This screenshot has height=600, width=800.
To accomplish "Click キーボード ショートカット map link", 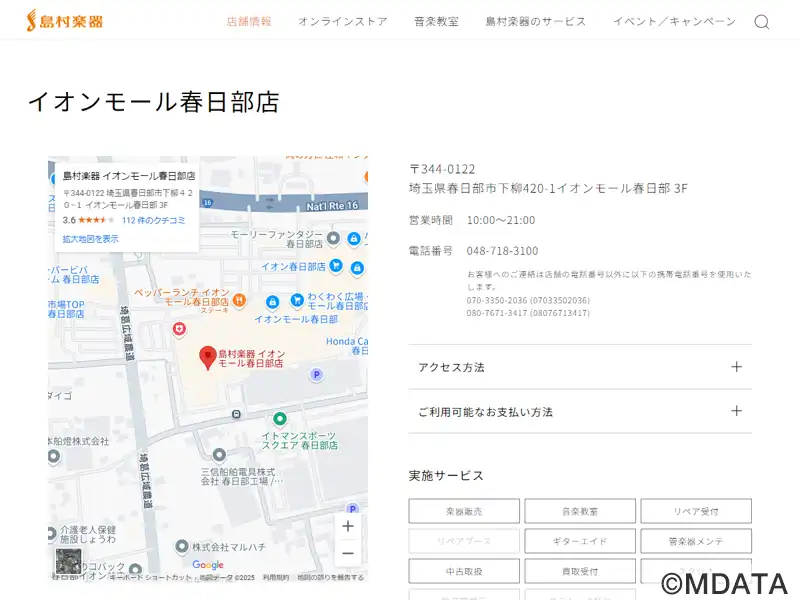I will point(152,578).
